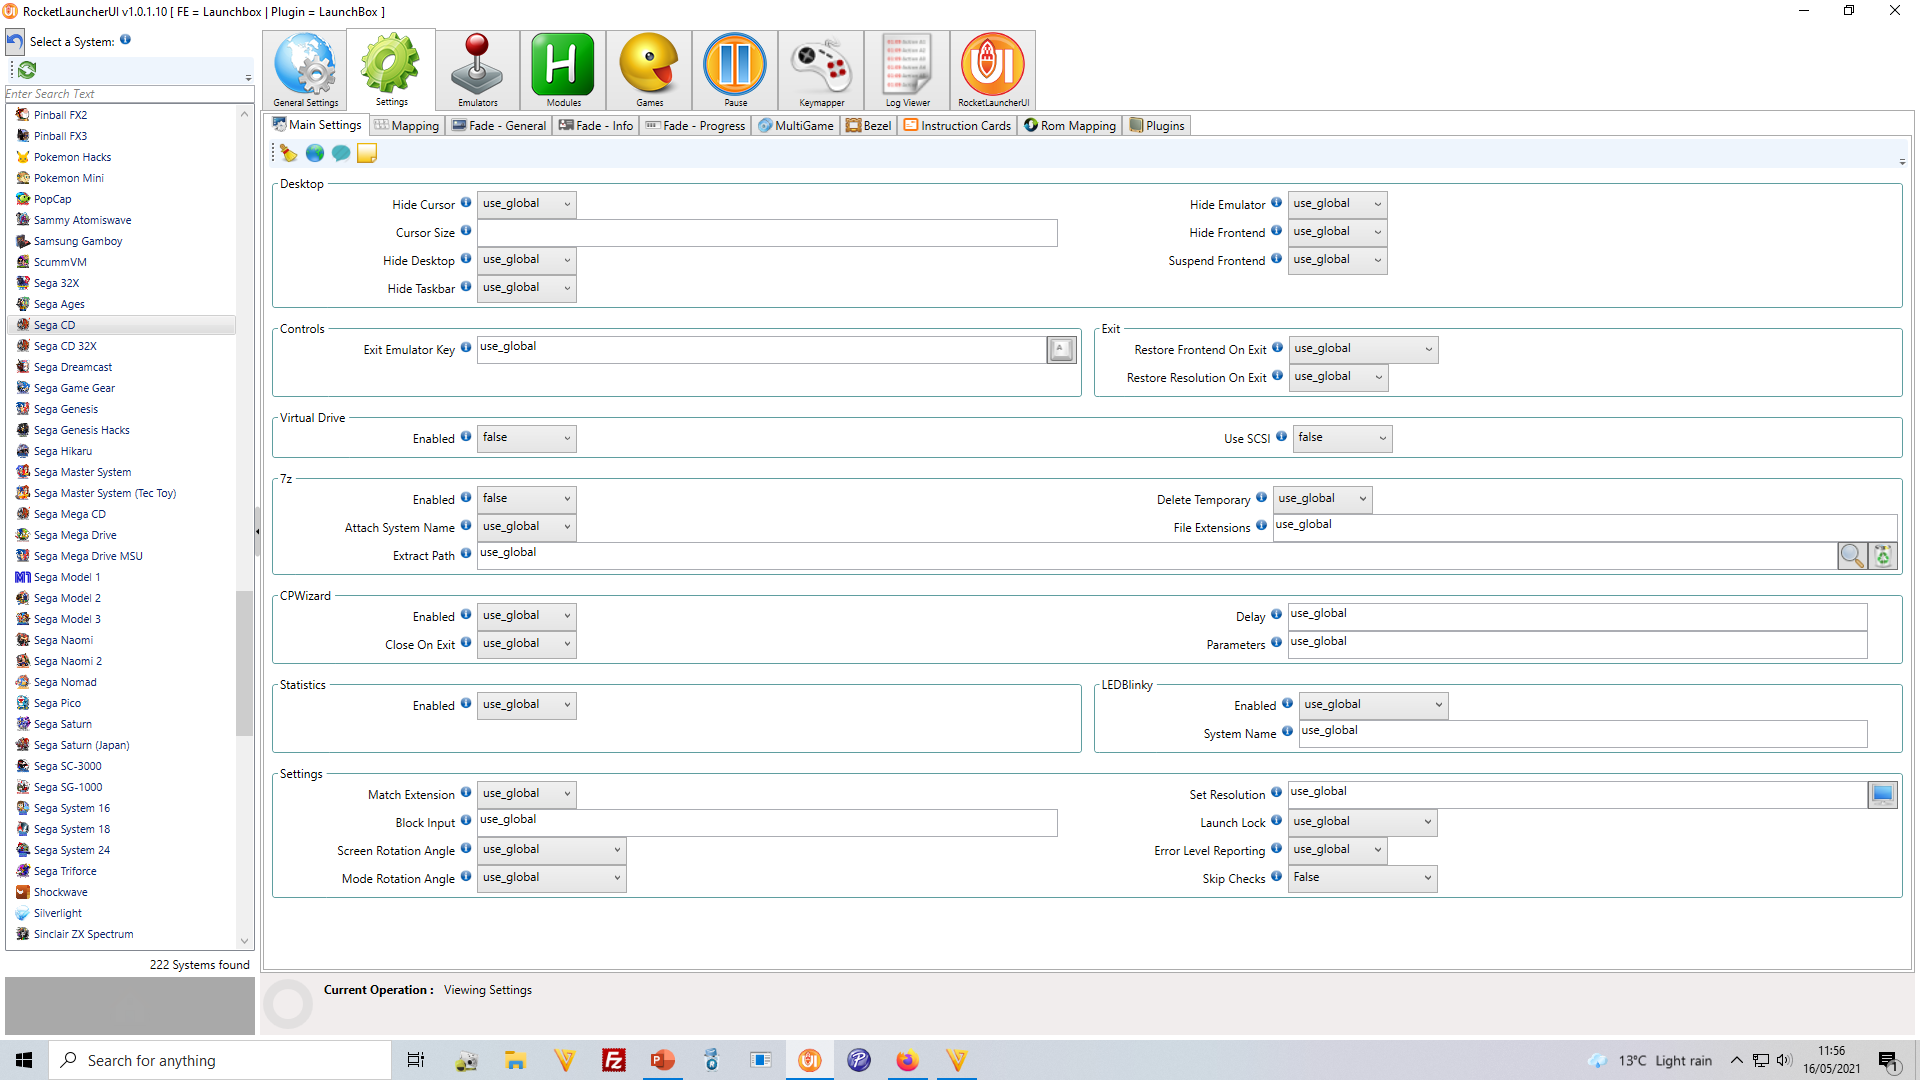The height and width of the screenshot is (1080, 1920).
Task: Click the Cursor Size input field
Action: click(x=767, y=233)
